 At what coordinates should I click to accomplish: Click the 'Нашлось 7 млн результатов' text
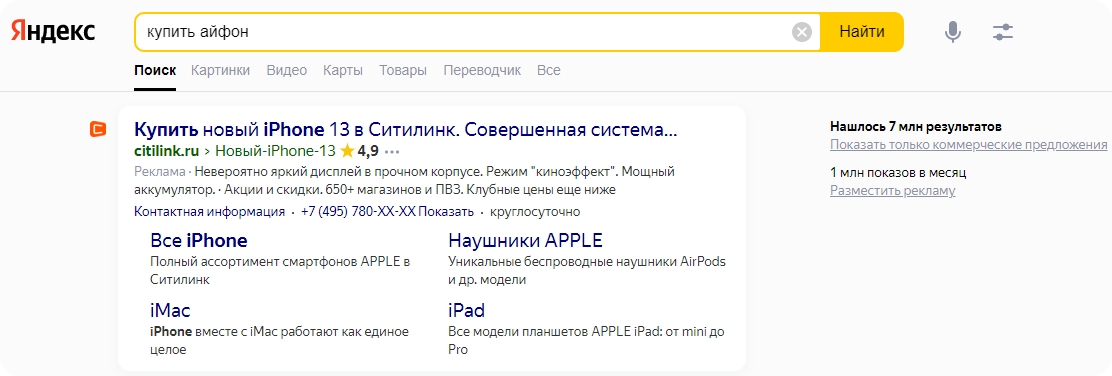click(916, 127)
